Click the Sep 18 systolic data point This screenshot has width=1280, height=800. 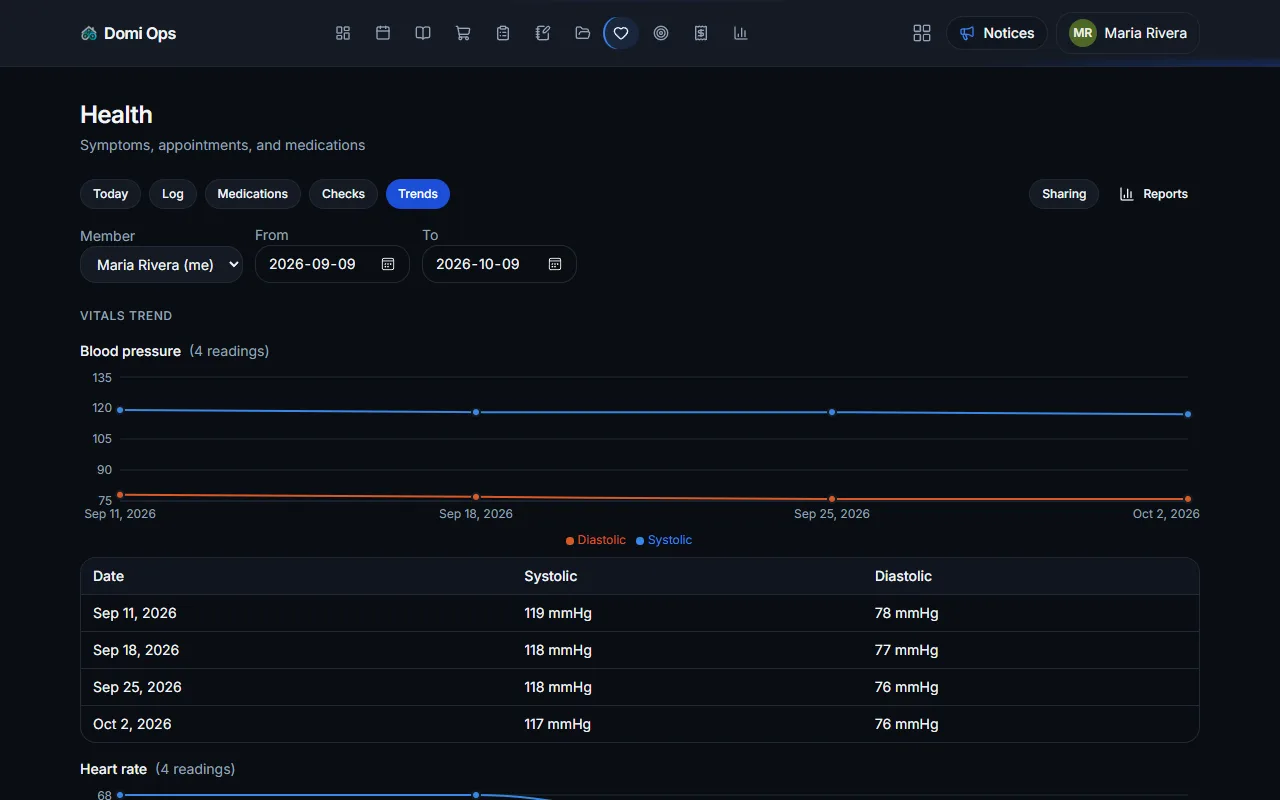476,412
